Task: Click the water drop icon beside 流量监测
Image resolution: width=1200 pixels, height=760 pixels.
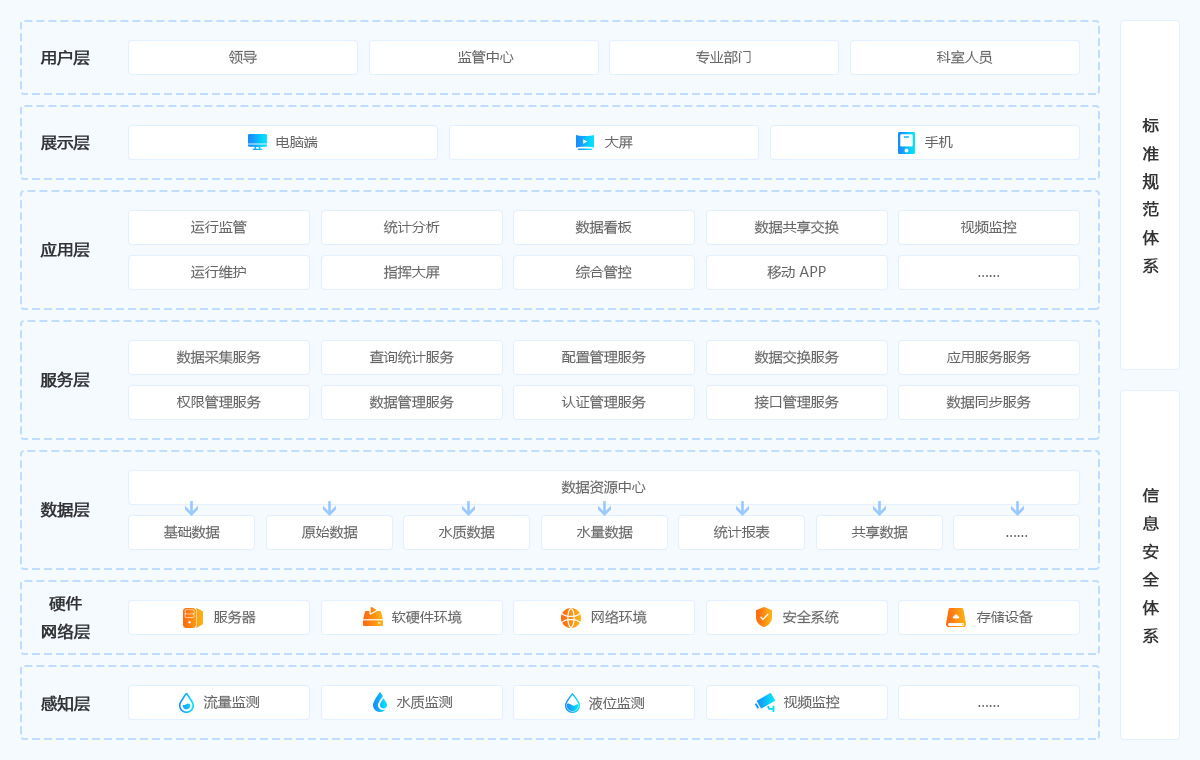Action: click(x=186, y=703)
